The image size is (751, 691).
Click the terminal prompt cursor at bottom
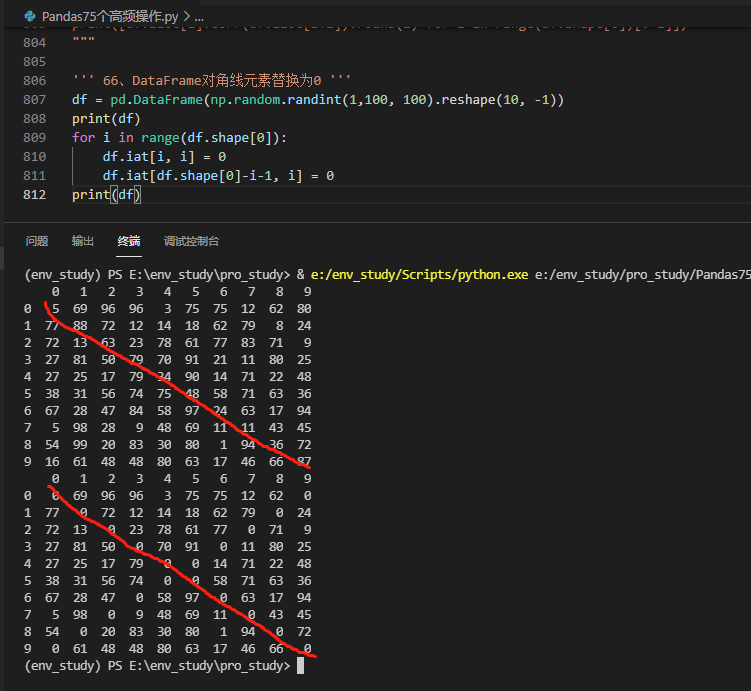(x=300, y=666)
